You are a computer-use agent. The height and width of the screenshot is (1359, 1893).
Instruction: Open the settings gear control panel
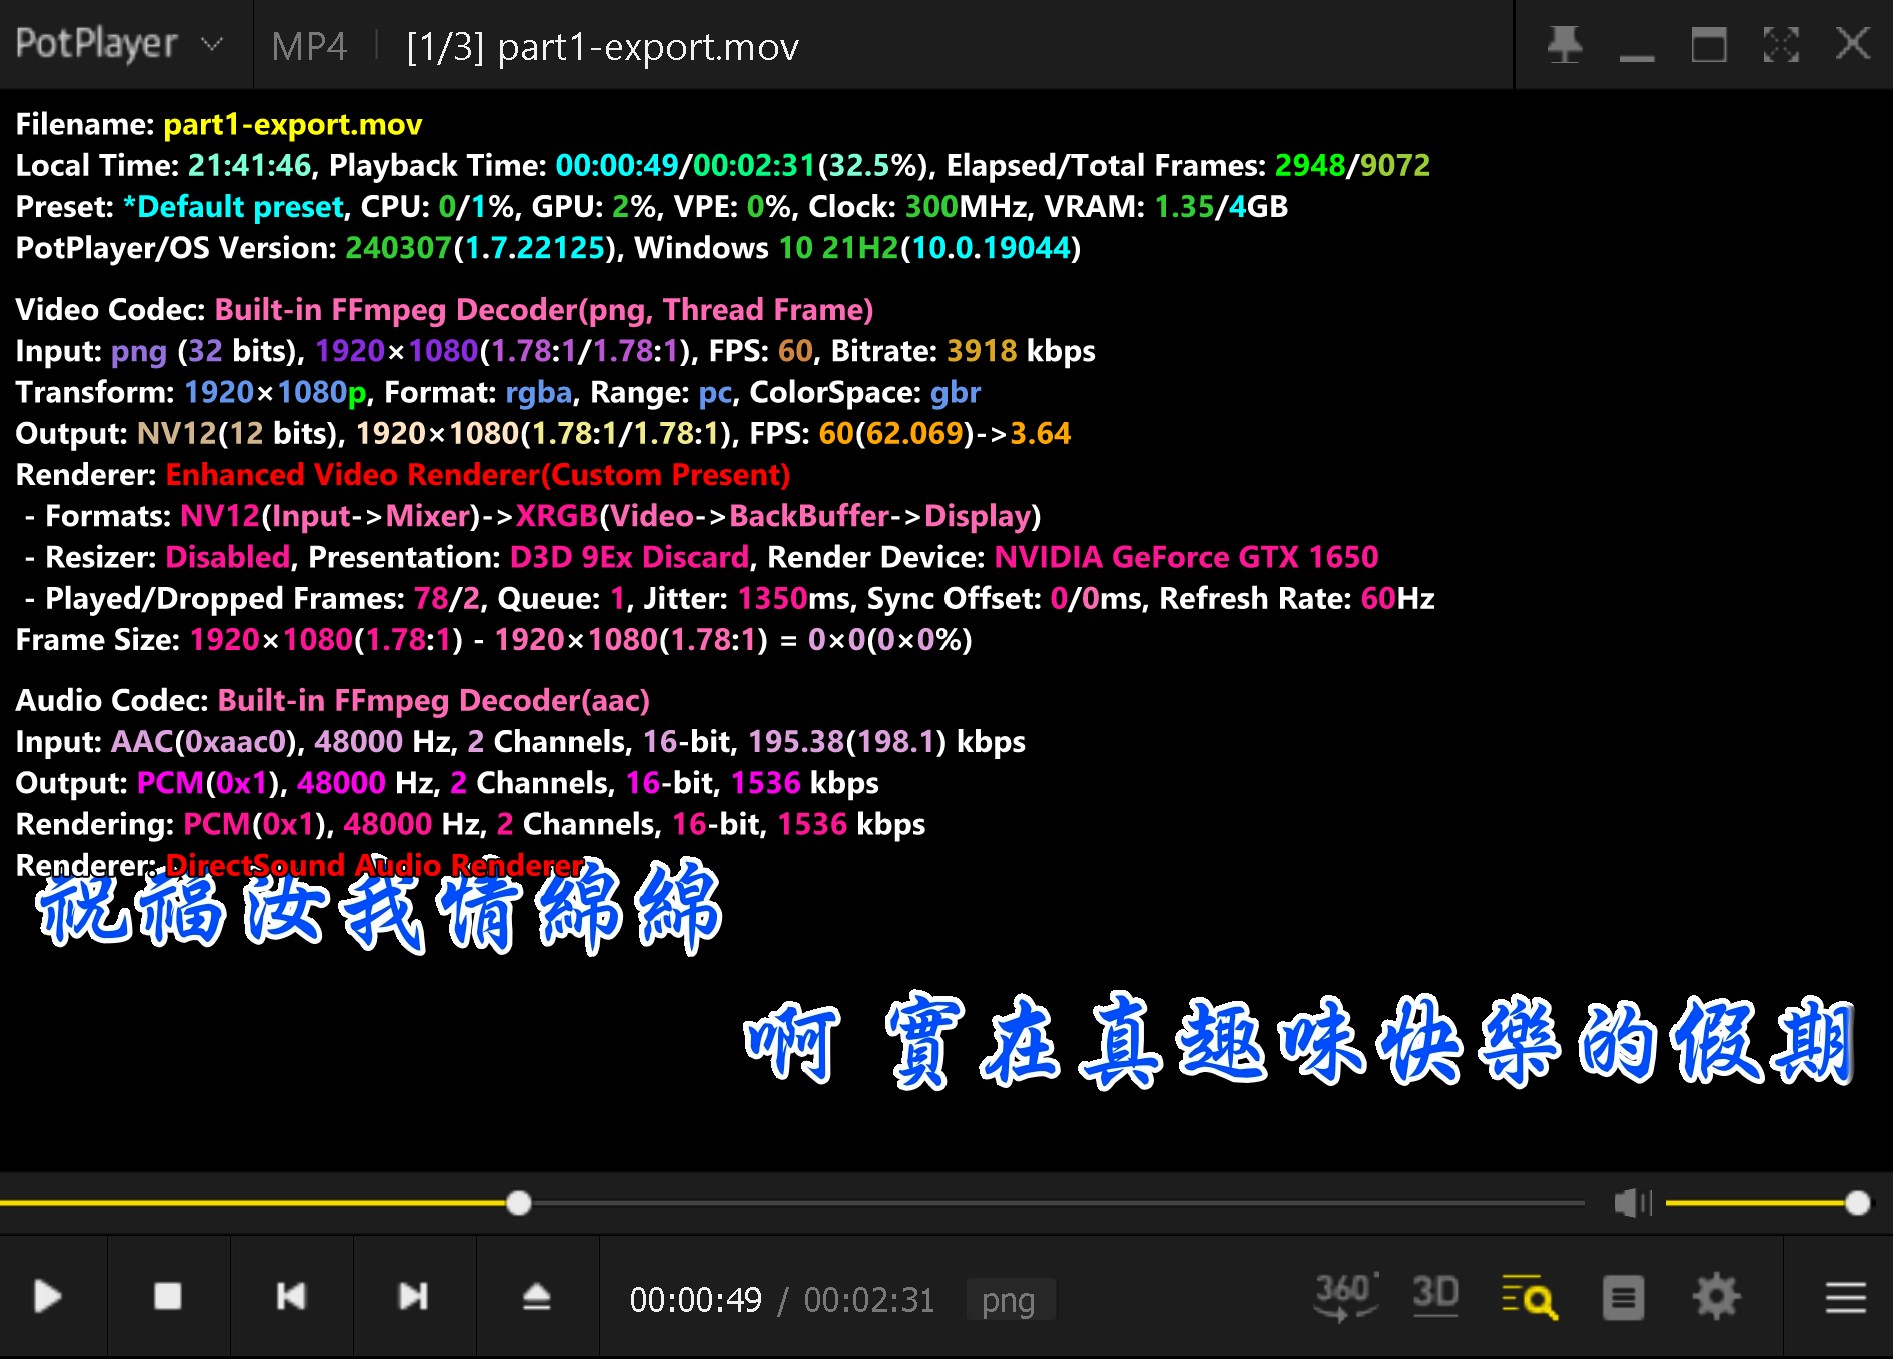pyautogui.click(x=1716, y=1297)
